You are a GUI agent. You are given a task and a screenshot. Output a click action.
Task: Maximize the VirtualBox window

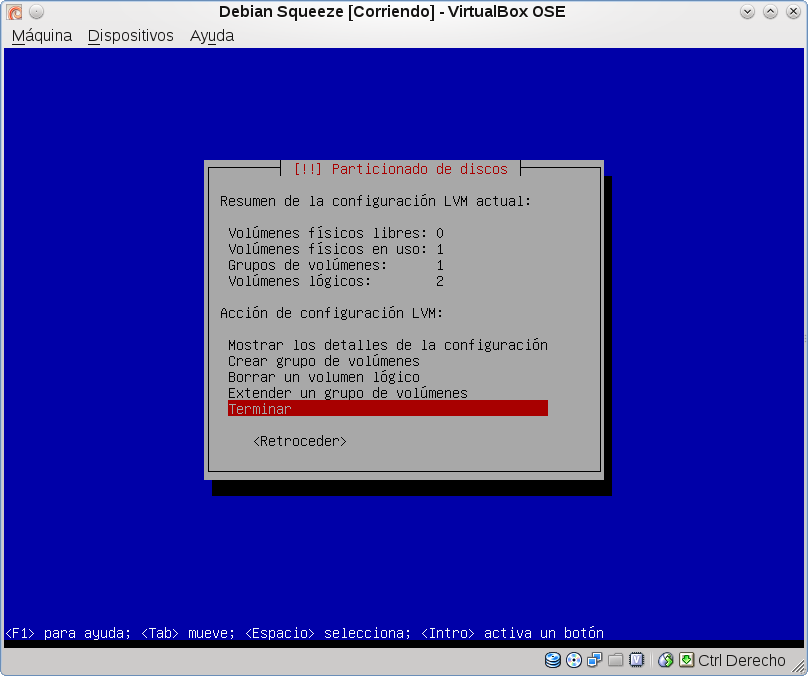coord(770,11)
